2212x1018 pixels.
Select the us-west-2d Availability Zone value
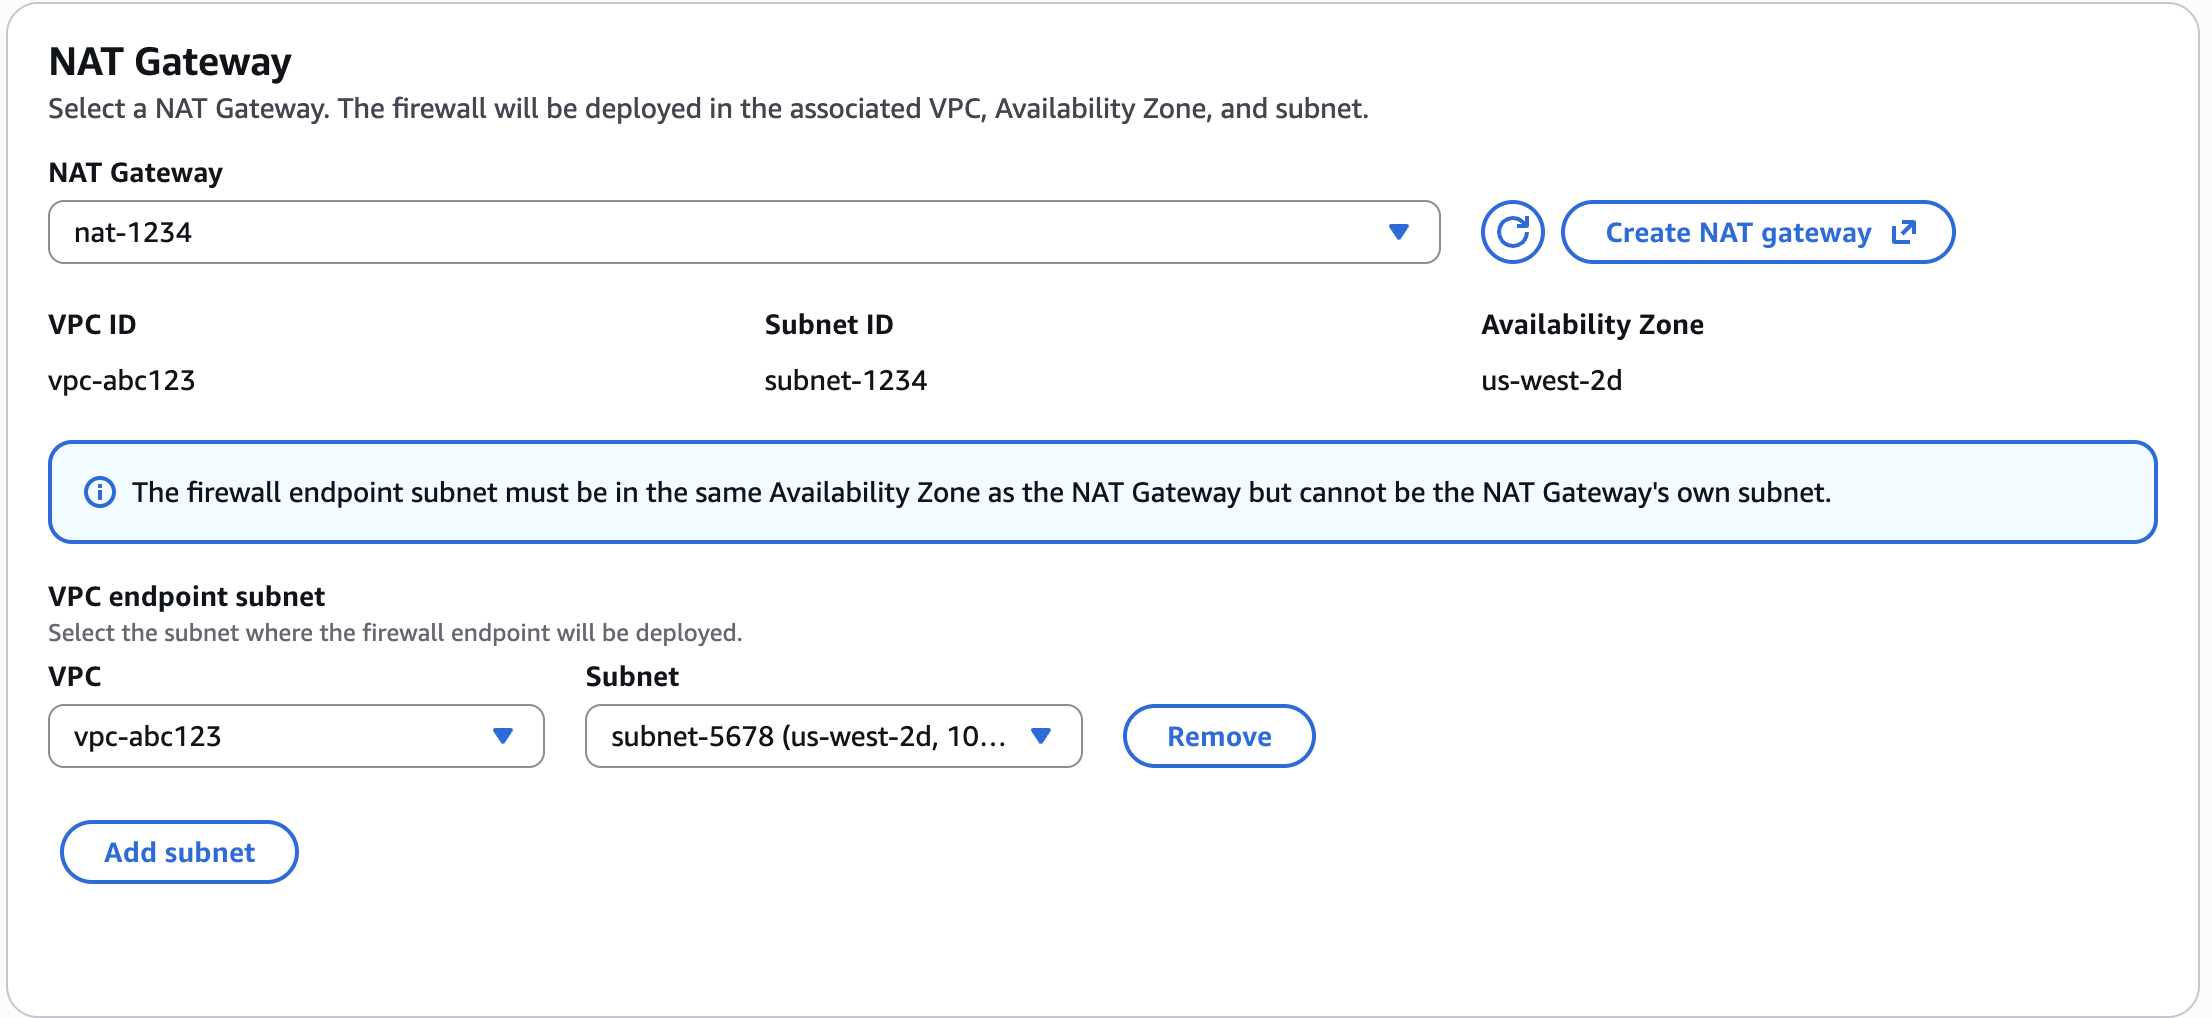(1552, 380)
